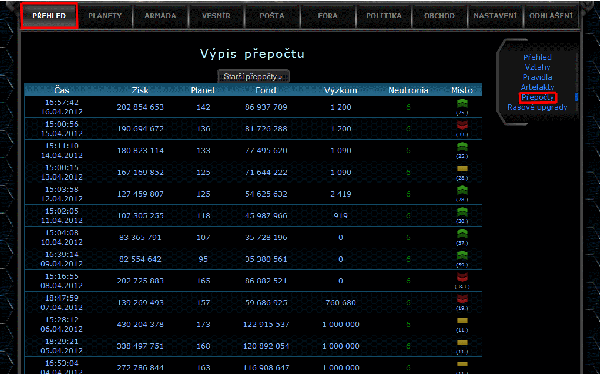This screenshot has width=600, height=374.
Task: Switch to the ARMÁDA tab
Action: [x=160, y=16]
